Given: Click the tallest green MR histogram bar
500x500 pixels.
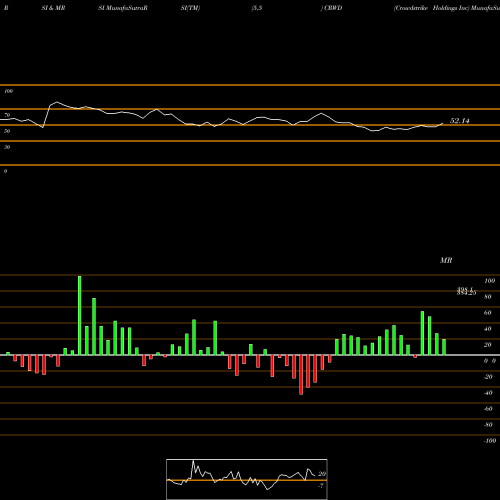Looking at the screenshot, I should [x=80, y=315].
